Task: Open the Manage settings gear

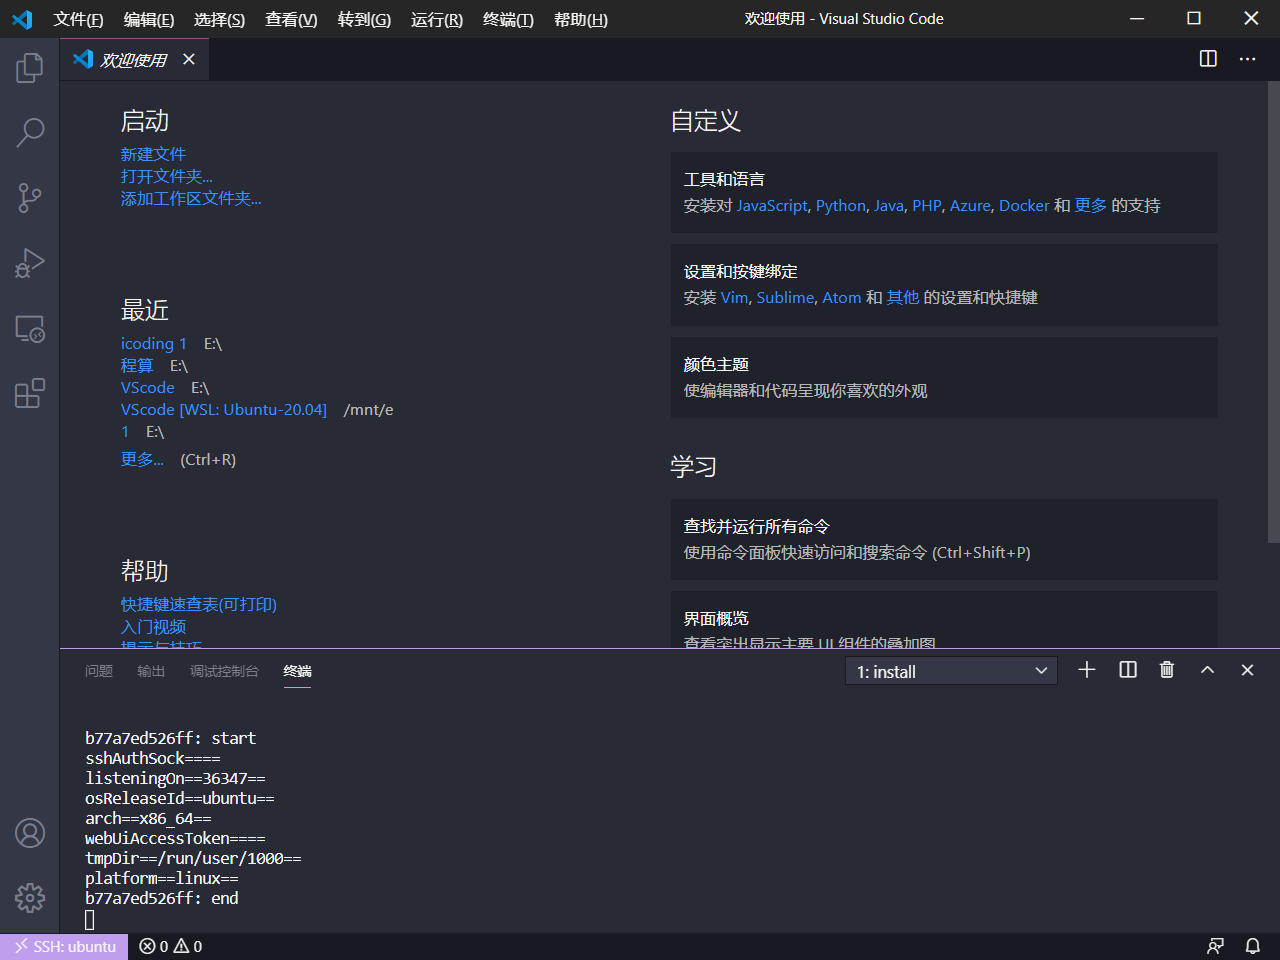Action: pos(30,897)
